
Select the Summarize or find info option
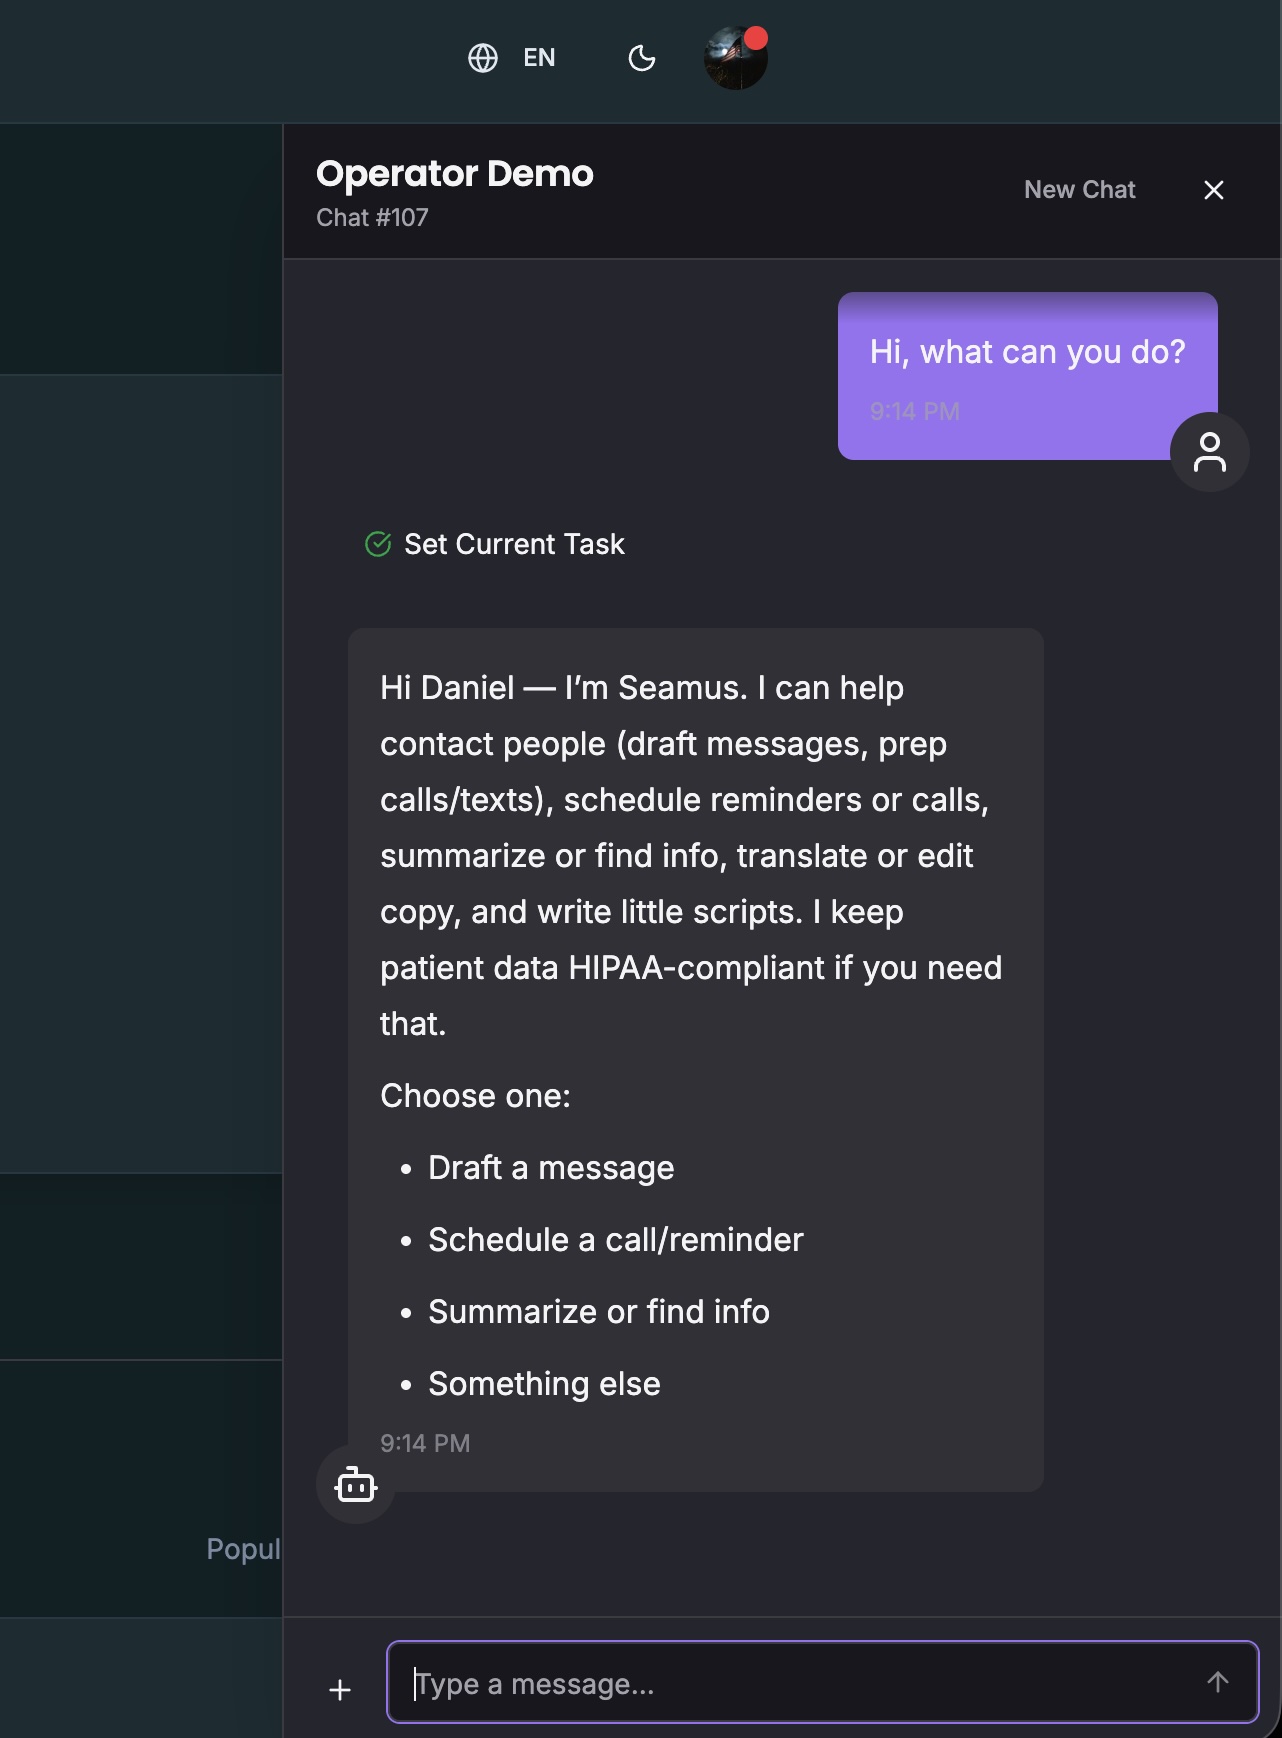599,1311
